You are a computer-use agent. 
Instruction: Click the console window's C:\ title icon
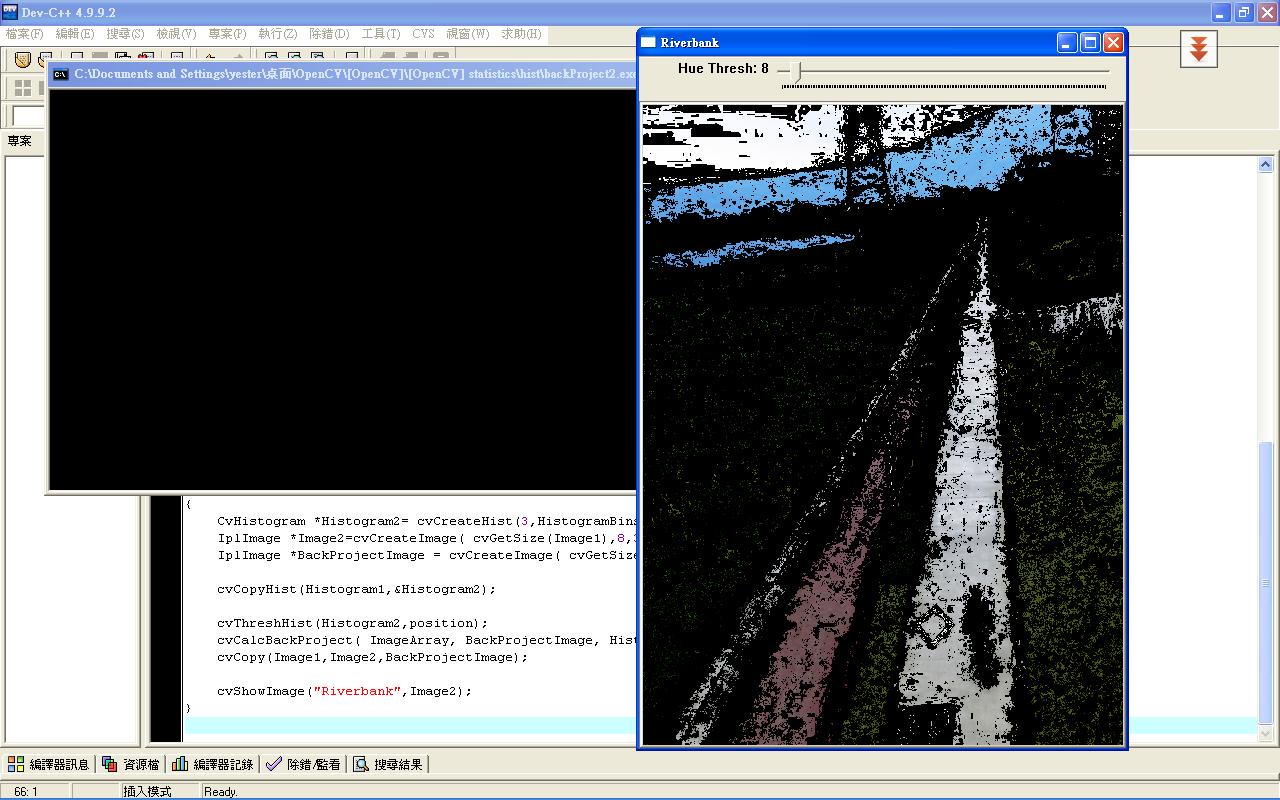pyautogui.click(x=60, y=74)
